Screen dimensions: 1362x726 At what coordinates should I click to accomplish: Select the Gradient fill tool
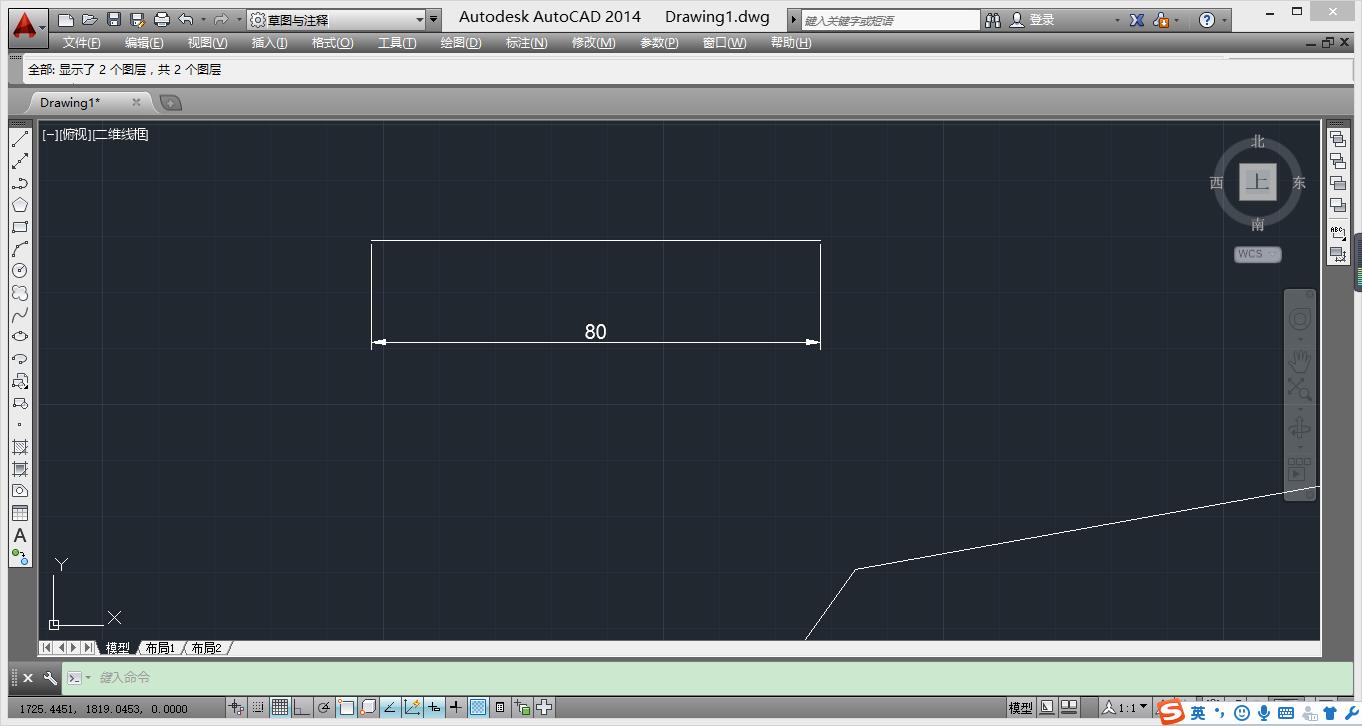(x=20, y=469)
